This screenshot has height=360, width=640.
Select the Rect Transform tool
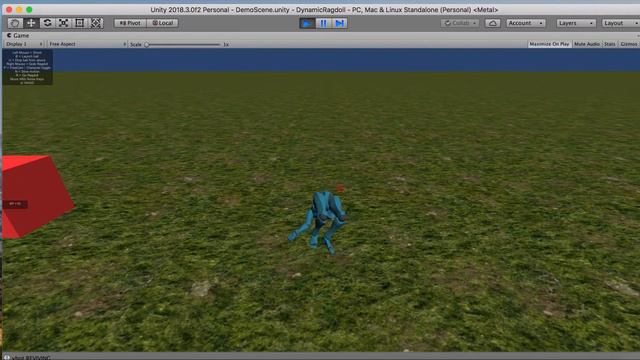tap(80, 23)
